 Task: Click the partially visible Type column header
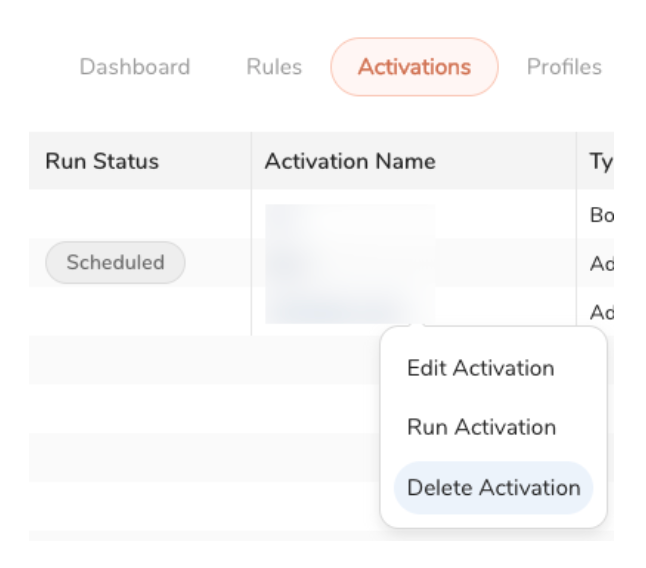[x=600, y=161]
